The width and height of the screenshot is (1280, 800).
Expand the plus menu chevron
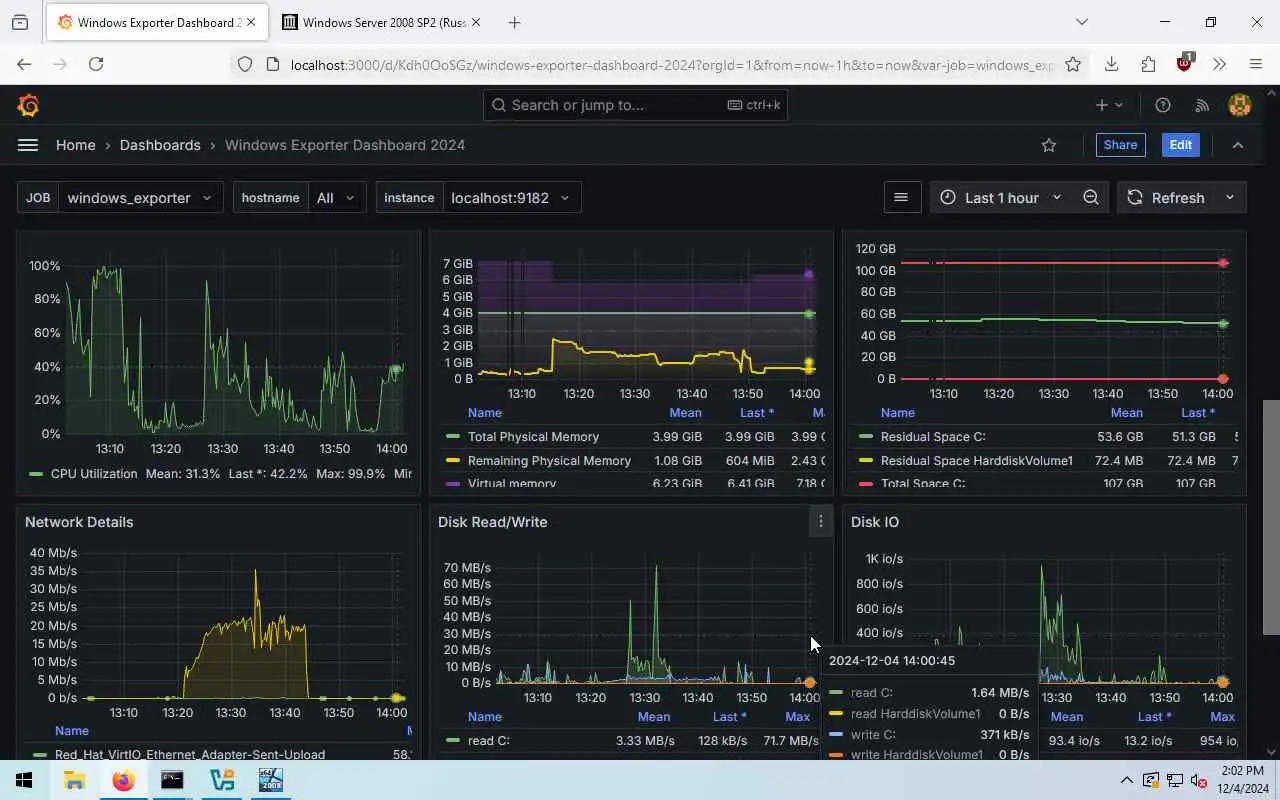pyautogui.click(x=1119, y=105)
